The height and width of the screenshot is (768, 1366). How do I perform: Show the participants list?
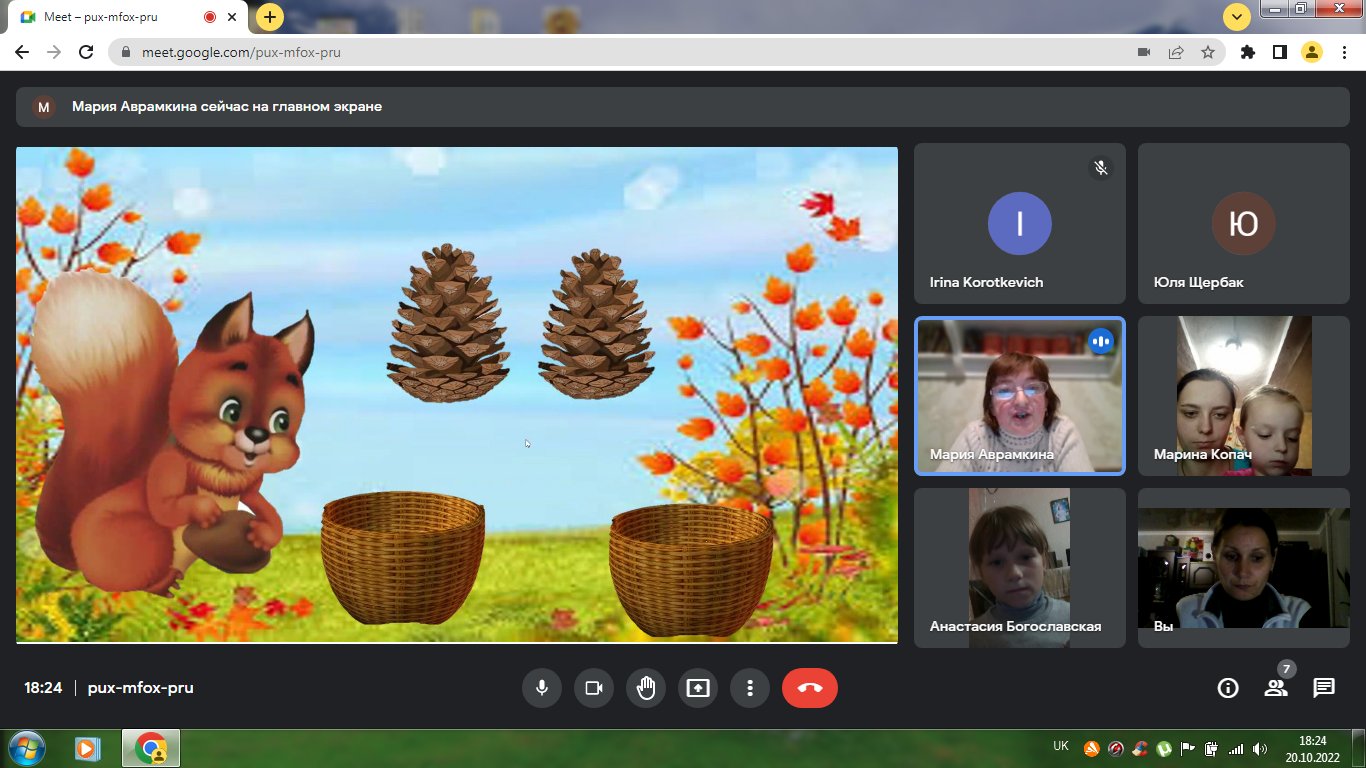1275,688
